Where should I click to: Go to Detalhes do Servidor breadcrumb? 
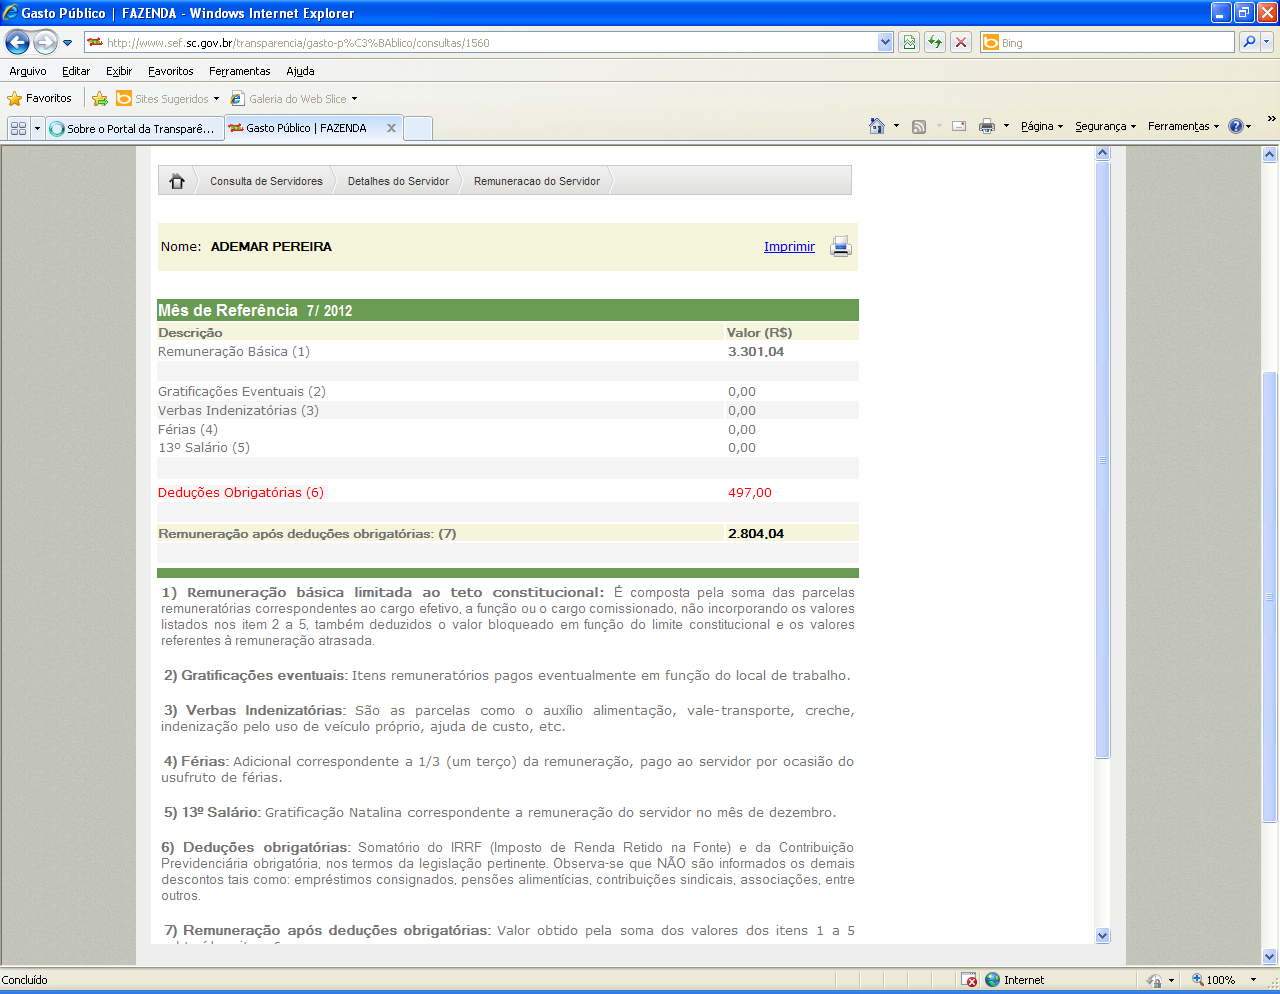point(398,181)
